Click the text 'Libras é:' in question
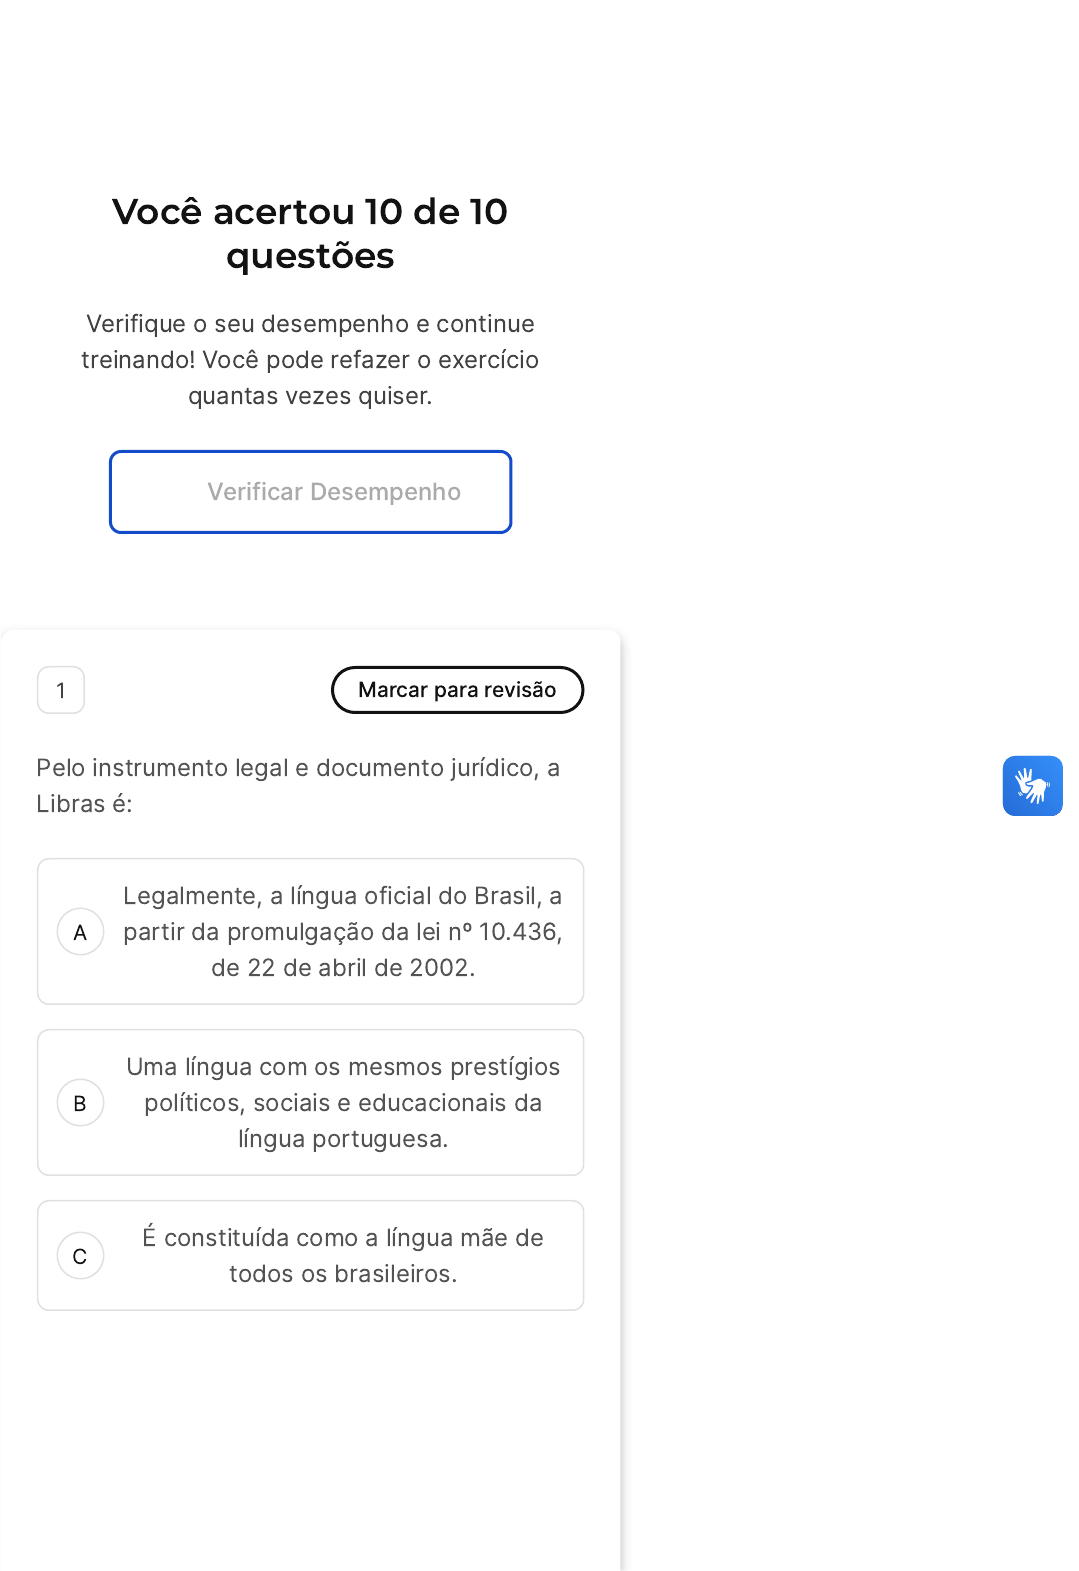The width and height of the screenshot is (1079, 1571). click(x=84, y=804)
